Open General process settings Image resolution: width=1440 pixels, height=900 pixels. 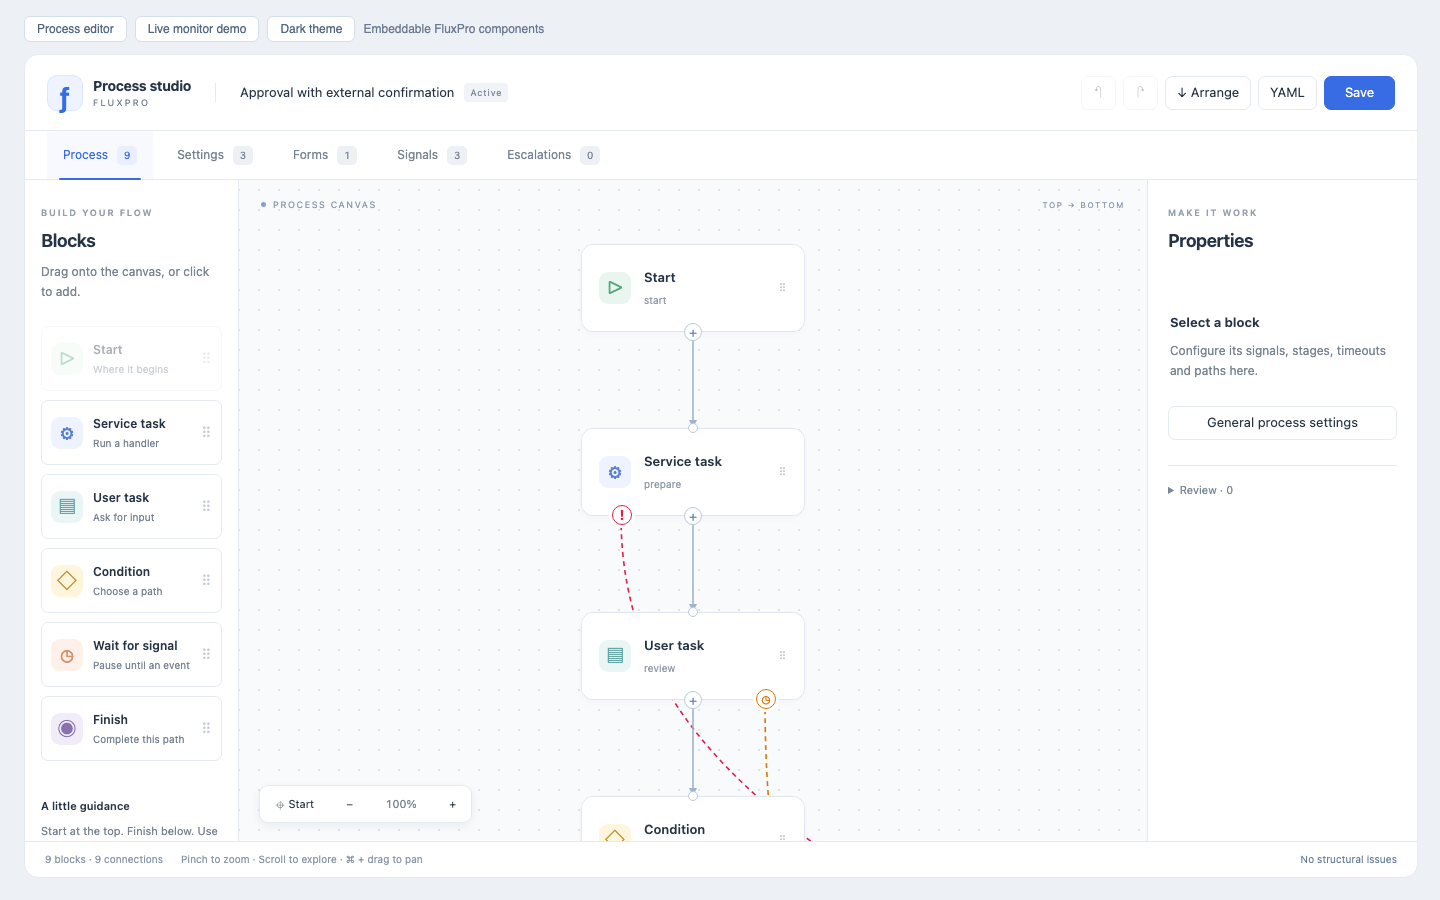coord(1282,423)
